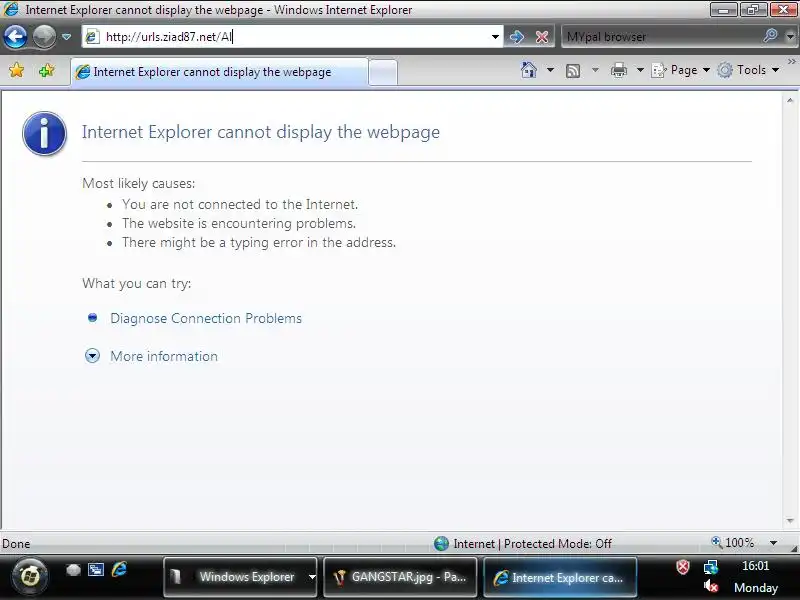This screenshot has width=800, height=600.
Task: Click the blue information icon
Action: coord(44,133)
